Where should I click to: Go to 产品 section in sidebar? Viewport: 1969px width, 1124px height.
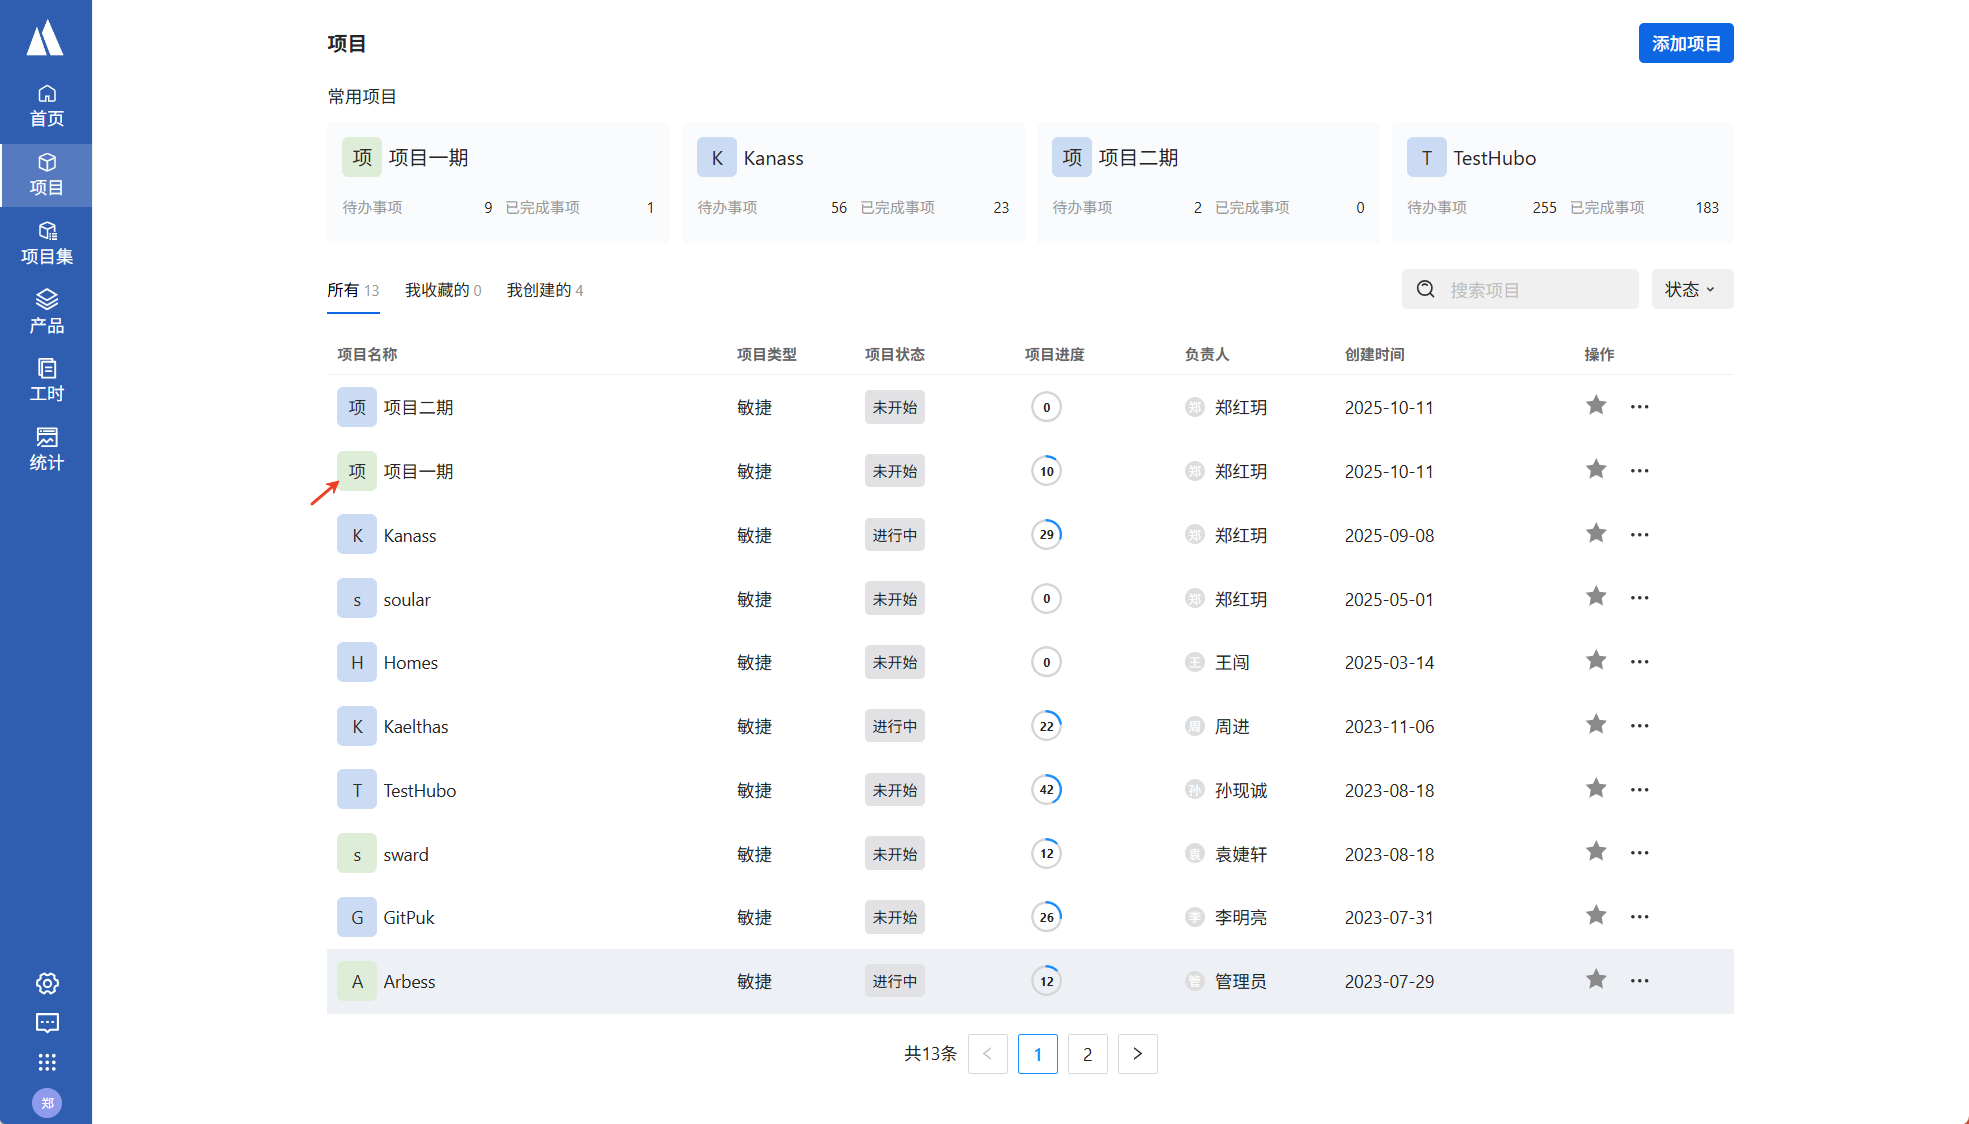click(46, 311)
